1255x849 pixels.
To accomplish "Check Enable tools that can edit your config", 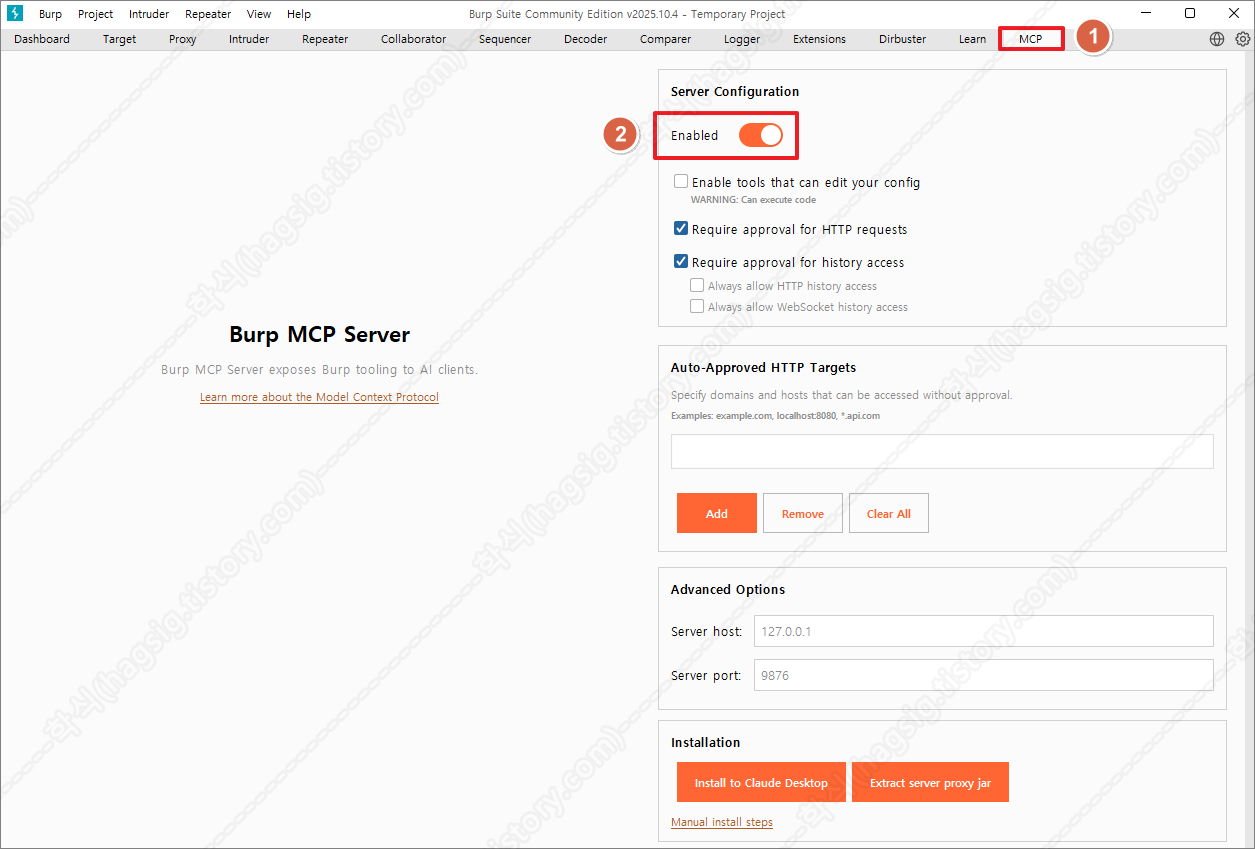I will pos(681,182).
